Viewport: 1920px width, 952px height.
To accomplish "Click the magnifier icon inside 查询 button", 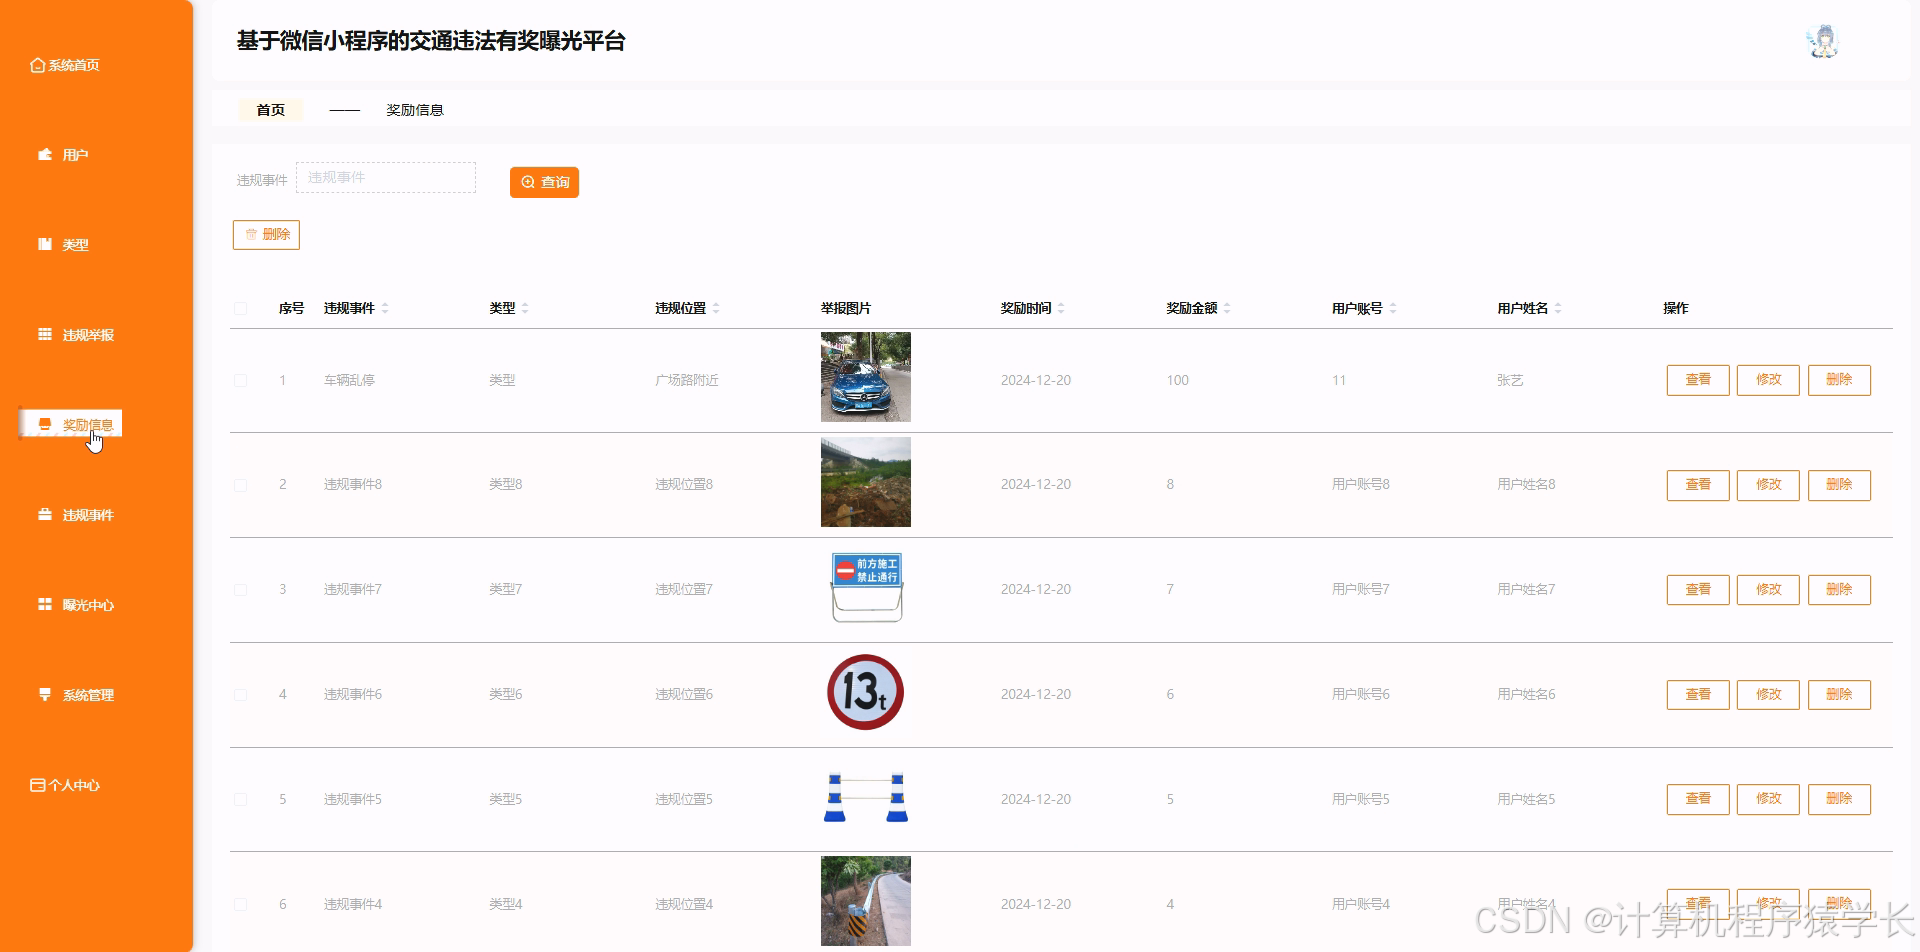I will (529, 182).
